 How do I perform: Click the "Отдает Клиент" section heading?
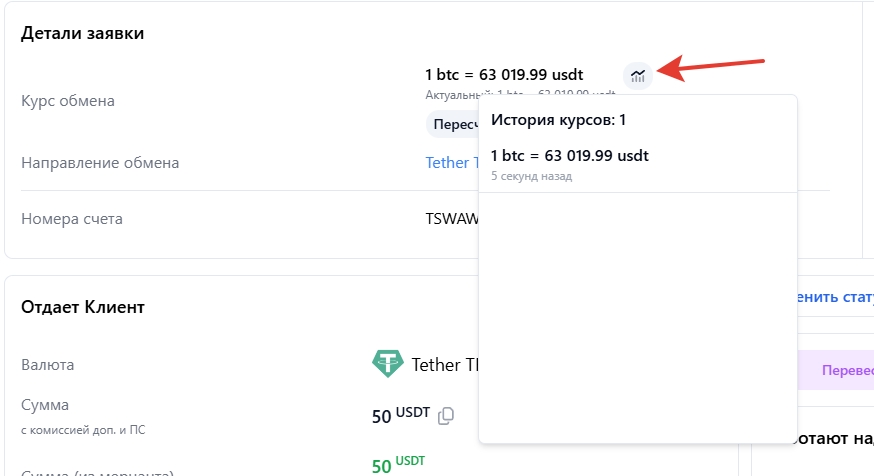click(83, 307)
